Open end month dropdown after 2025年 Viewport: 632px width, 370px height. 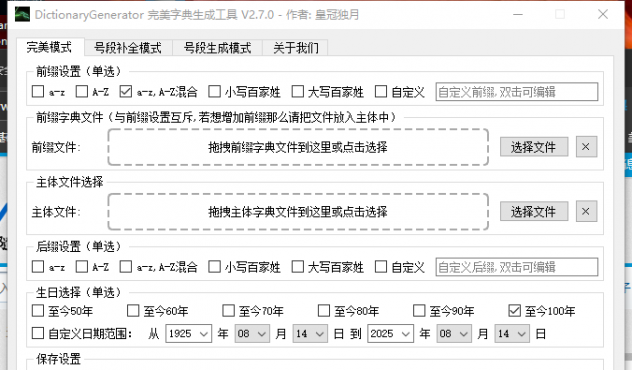click(454, 334)
